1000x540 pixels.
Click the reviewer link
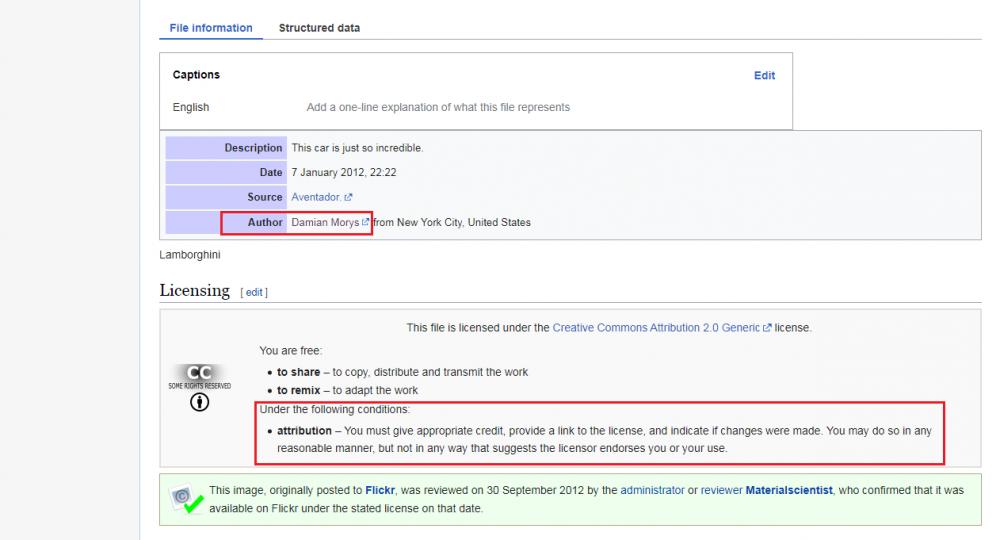(721, 490)
